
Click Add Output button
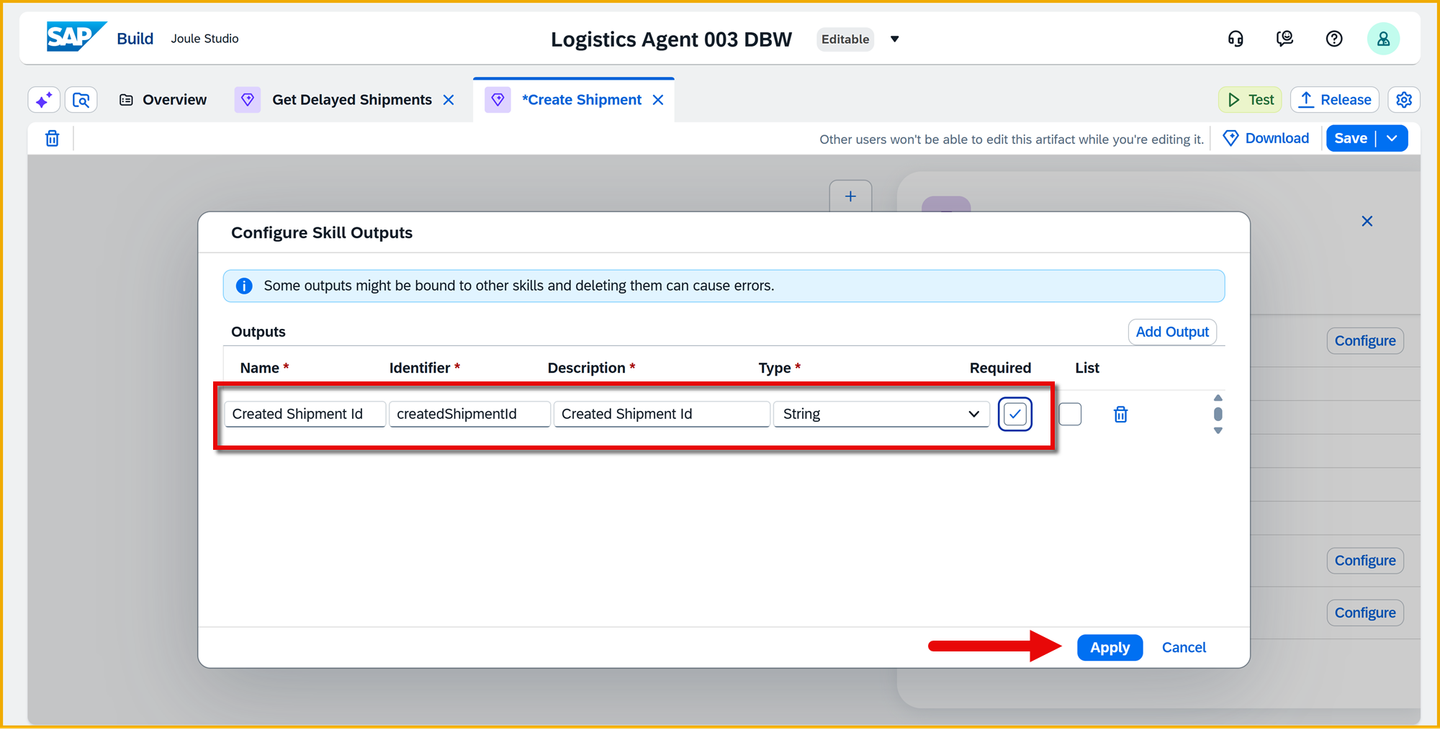1172,332
